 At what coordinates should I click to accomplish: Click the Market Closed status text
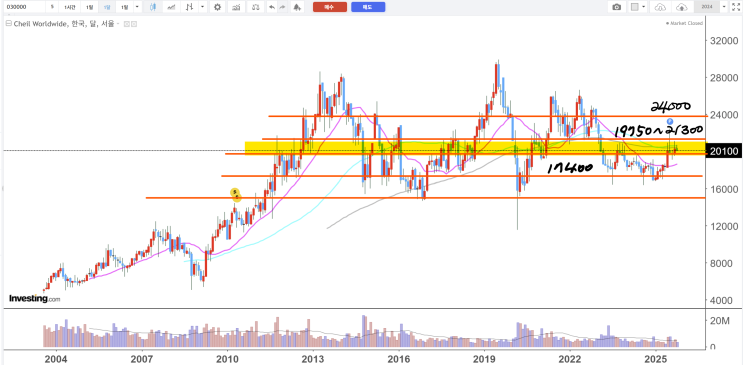coord(686,23)
